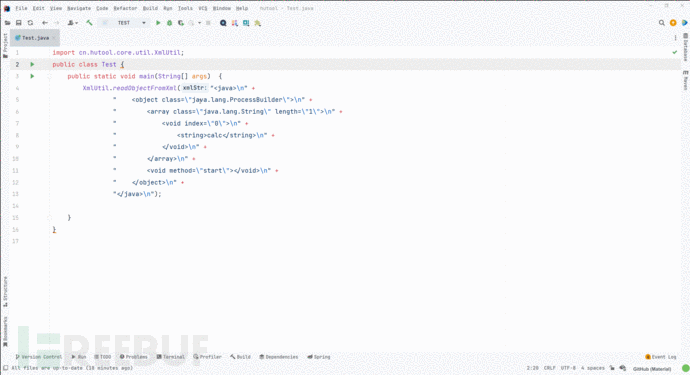Viewport: 690px width, 375px height.
Task: Toggle the Bookmarks tool window
Action: [5, 331]
